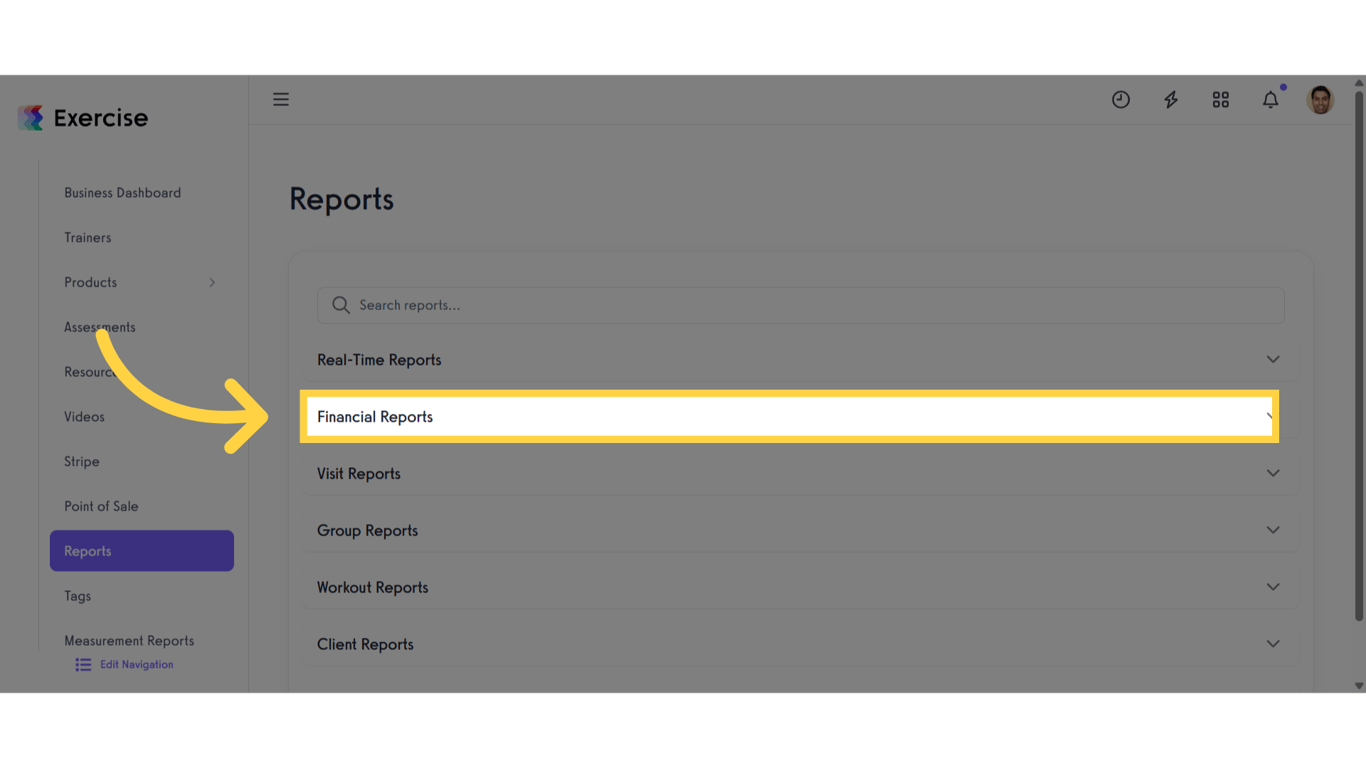Open the Business Dashboard page
1366x768 pixels.
pos(122,192)
